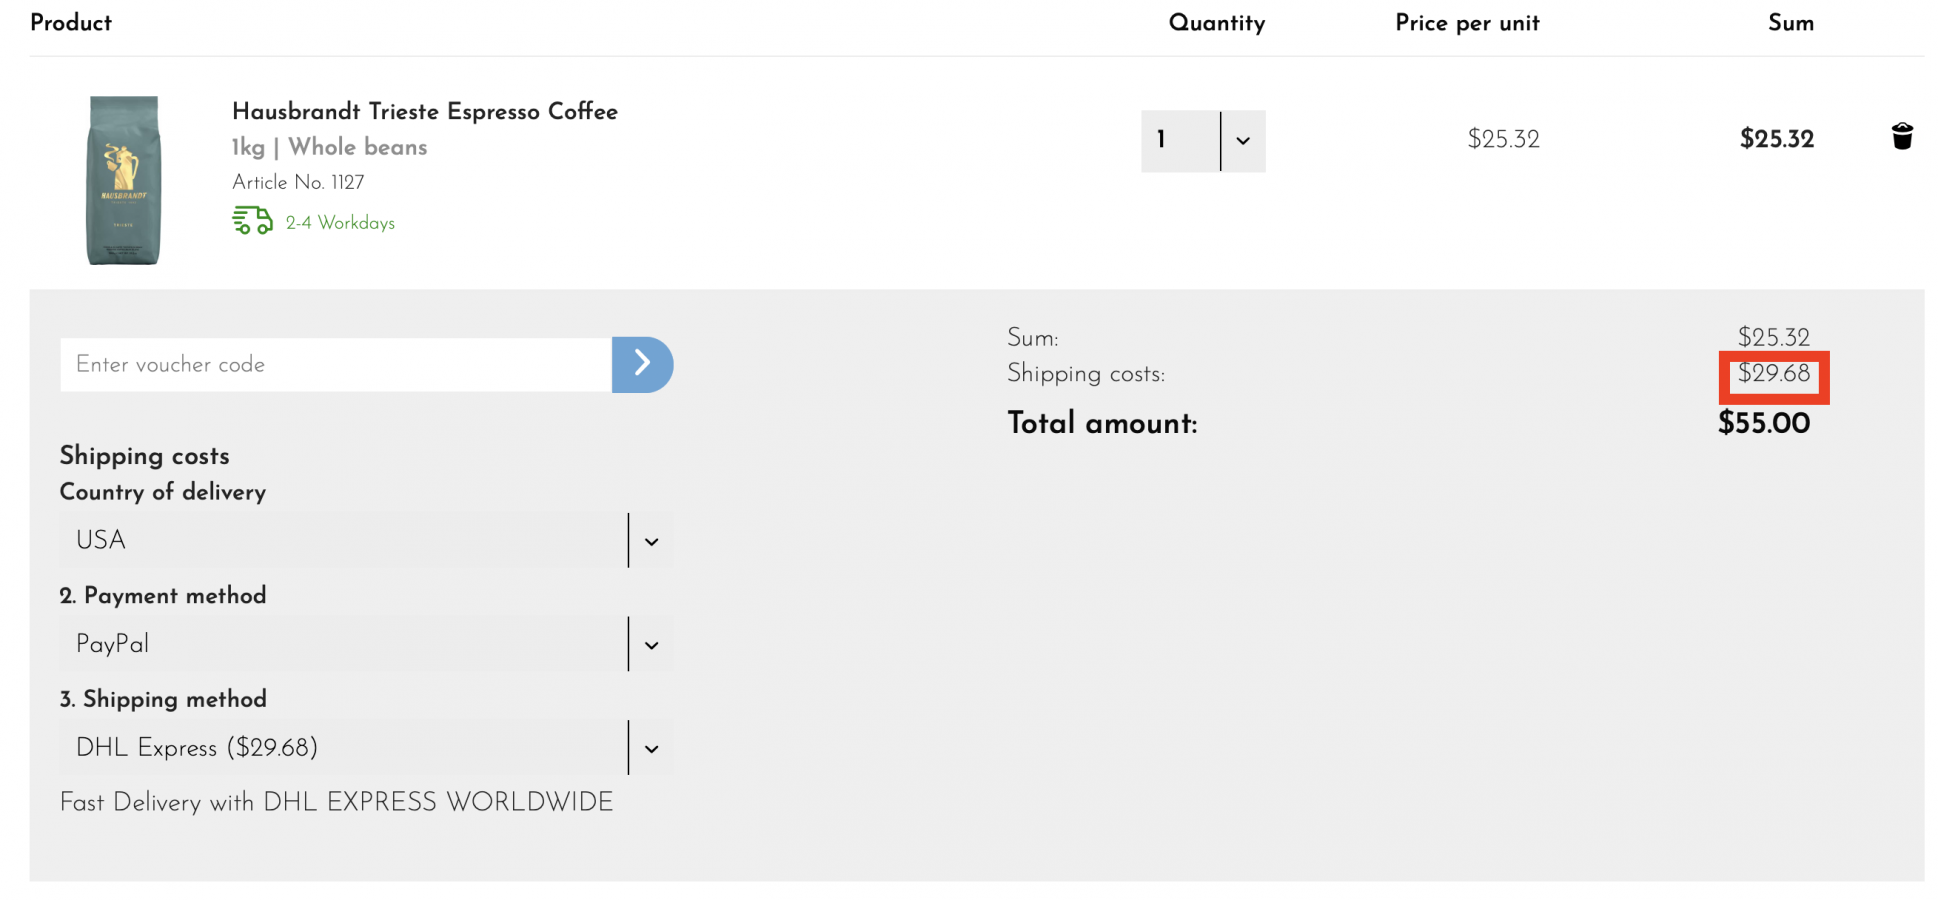Click the green delivery truck icon
The width and height of the screenshot is (1938, 900).
coord(252,220)
